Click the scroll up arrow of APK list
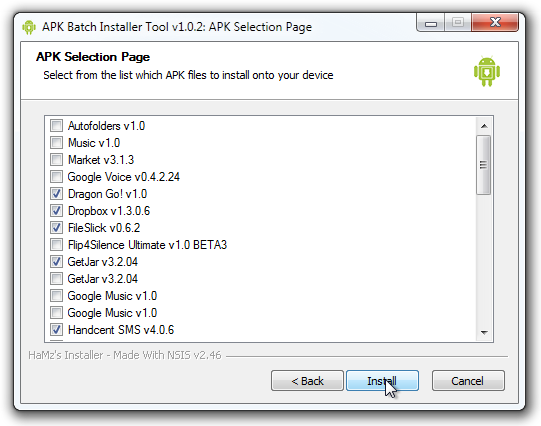This screenshot has width=541, height=426. (484, 126)
